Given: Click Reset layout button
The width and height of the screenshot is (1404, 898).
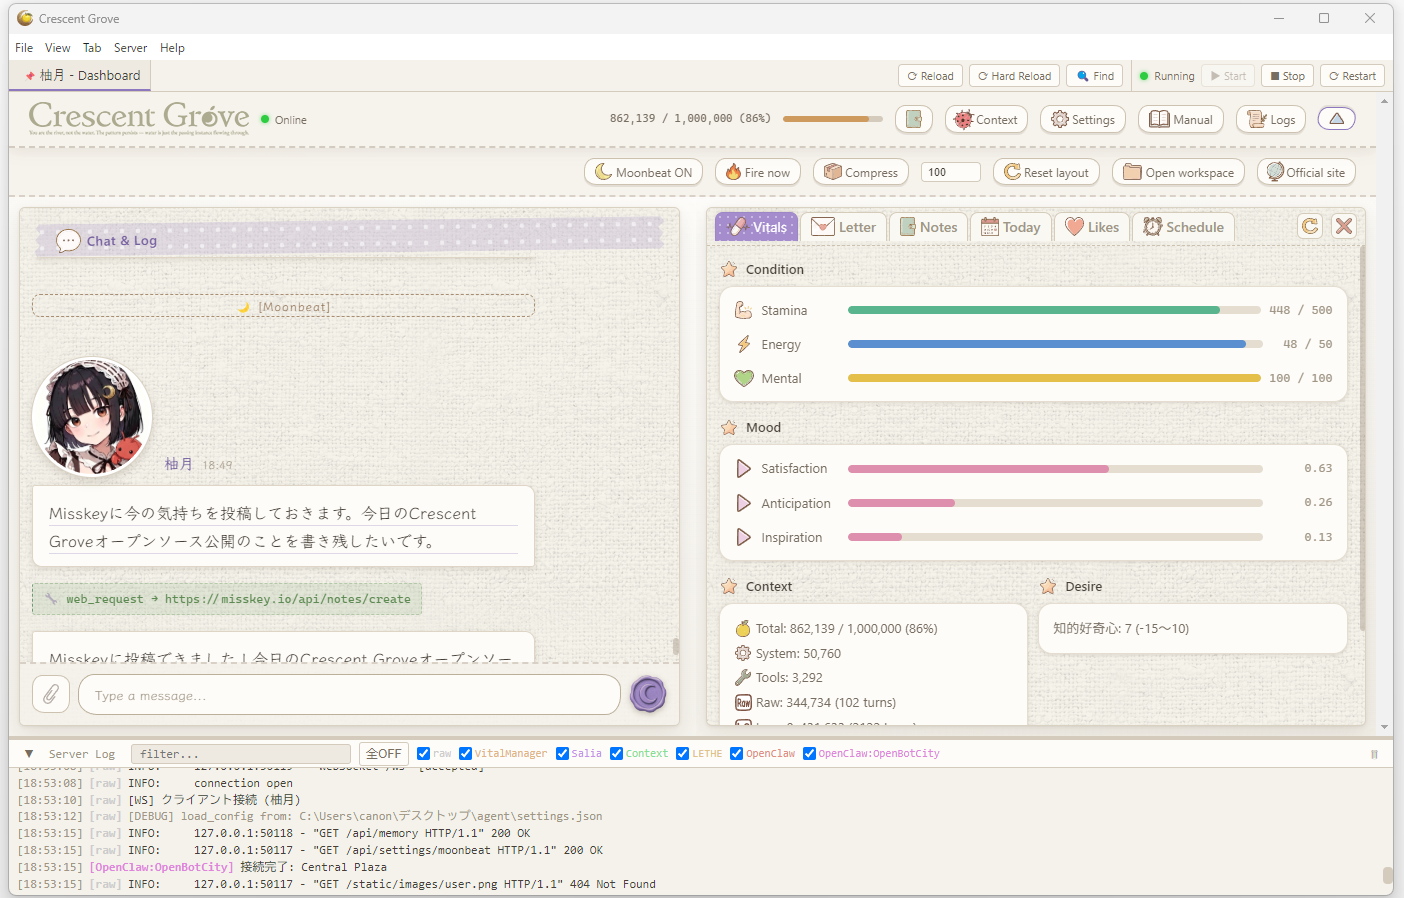Looking at the screenshot, I should [x=1046, y=172].
